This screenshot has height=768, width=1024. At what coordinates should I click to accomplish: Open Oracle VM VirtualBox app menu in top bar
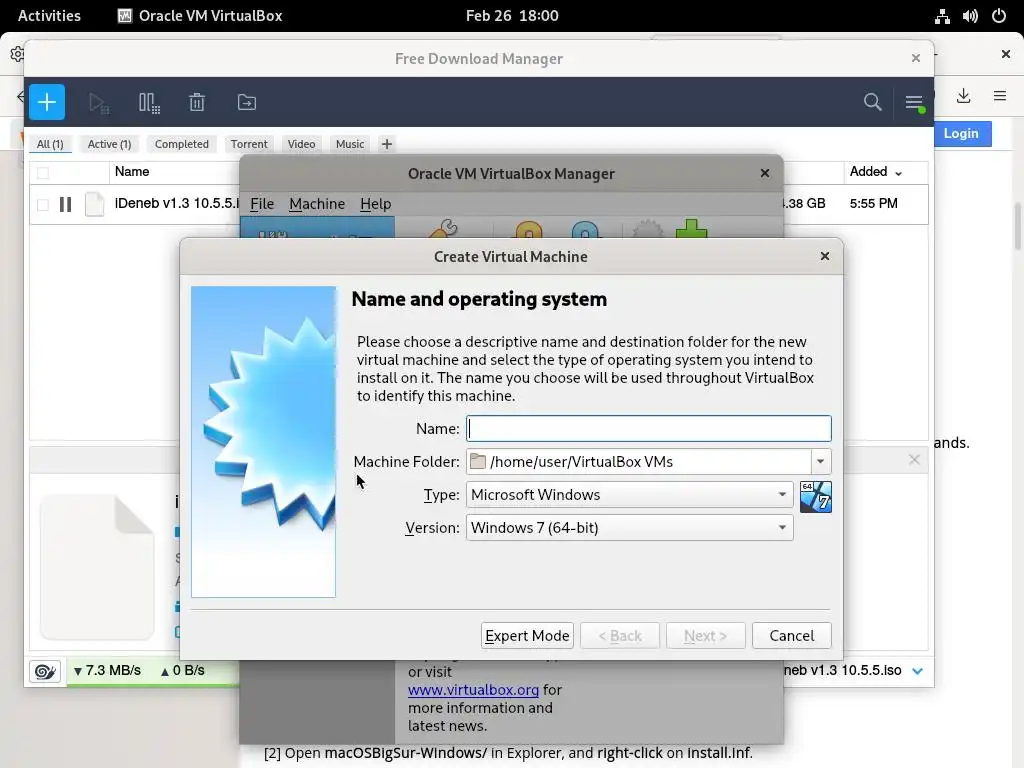click(x=200, y=16)
